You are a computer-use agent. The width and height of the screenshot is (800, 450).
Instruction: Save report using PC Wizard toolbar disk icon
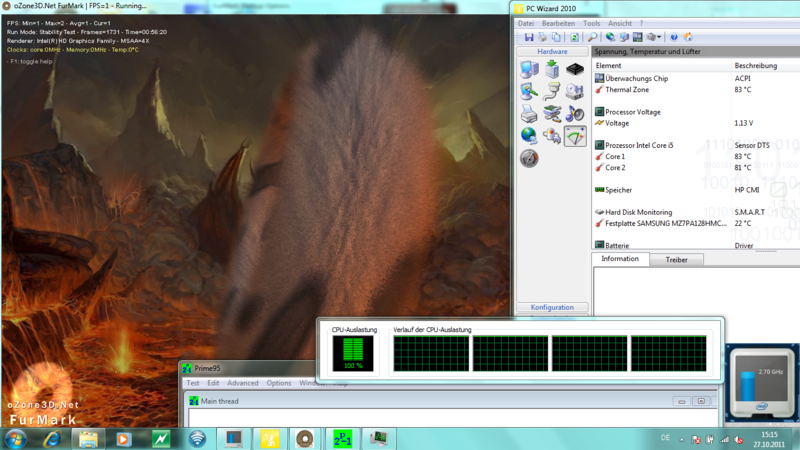pyautogui.click(x=529, y=37)
